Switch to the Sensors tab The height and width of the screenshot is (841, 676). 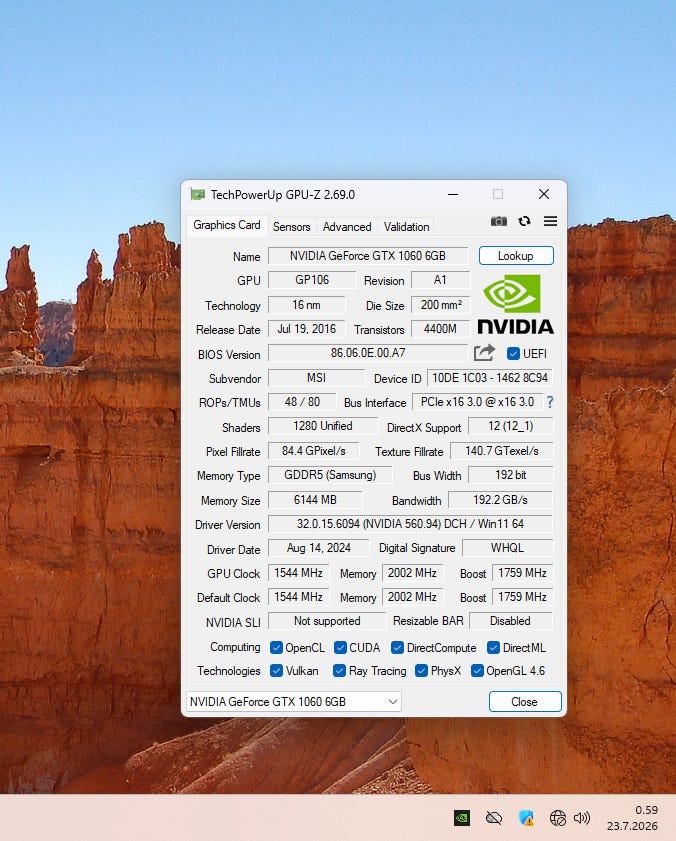coord(291,227)
